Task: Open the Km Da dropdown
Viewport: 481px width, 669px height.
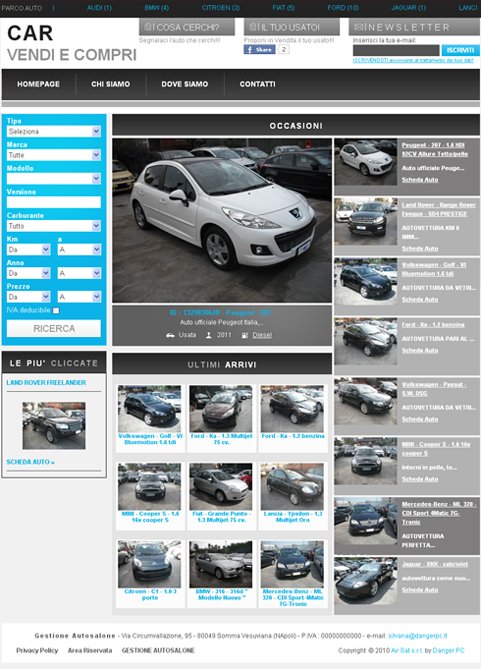Action: 29,250
